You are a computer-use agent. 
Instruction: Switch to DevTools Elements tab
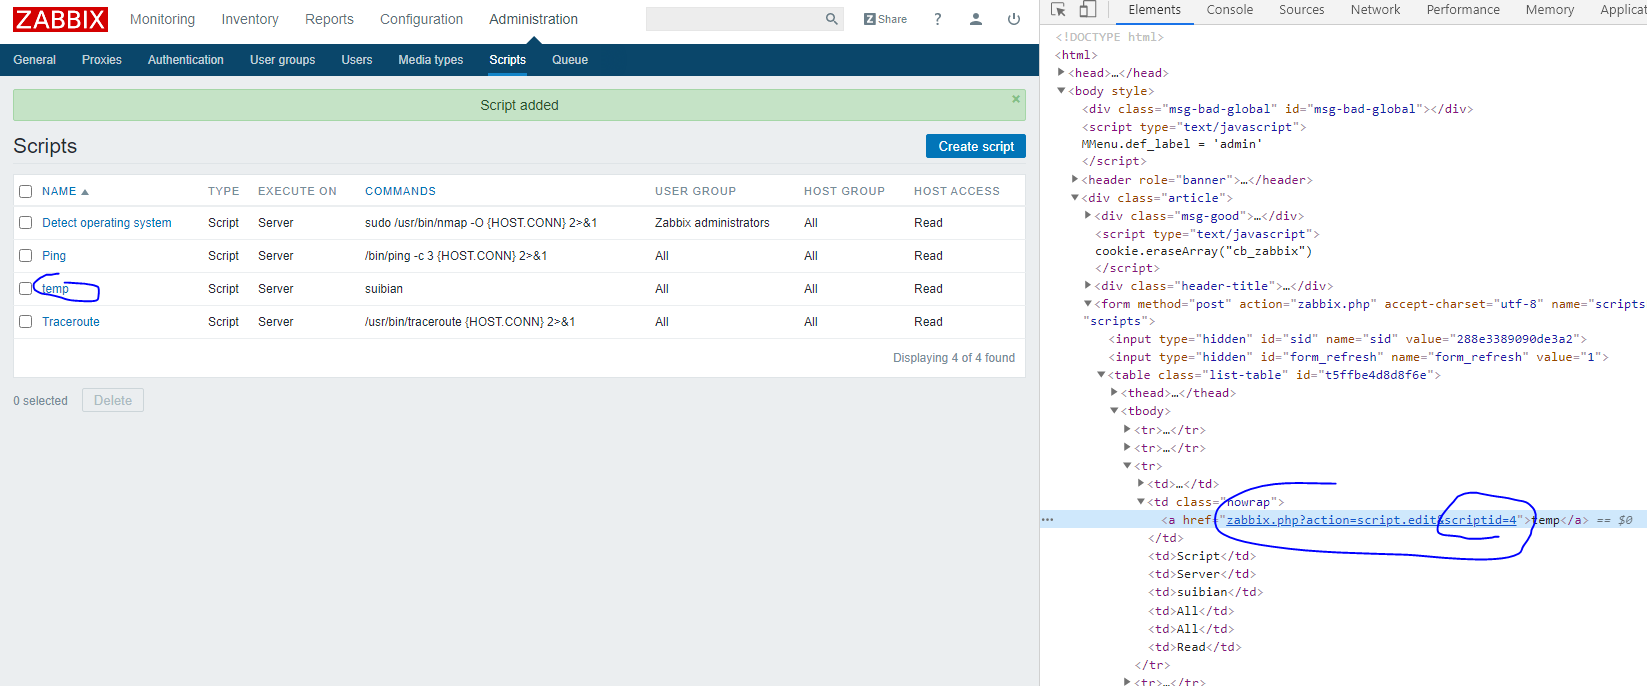[1154, 10]
